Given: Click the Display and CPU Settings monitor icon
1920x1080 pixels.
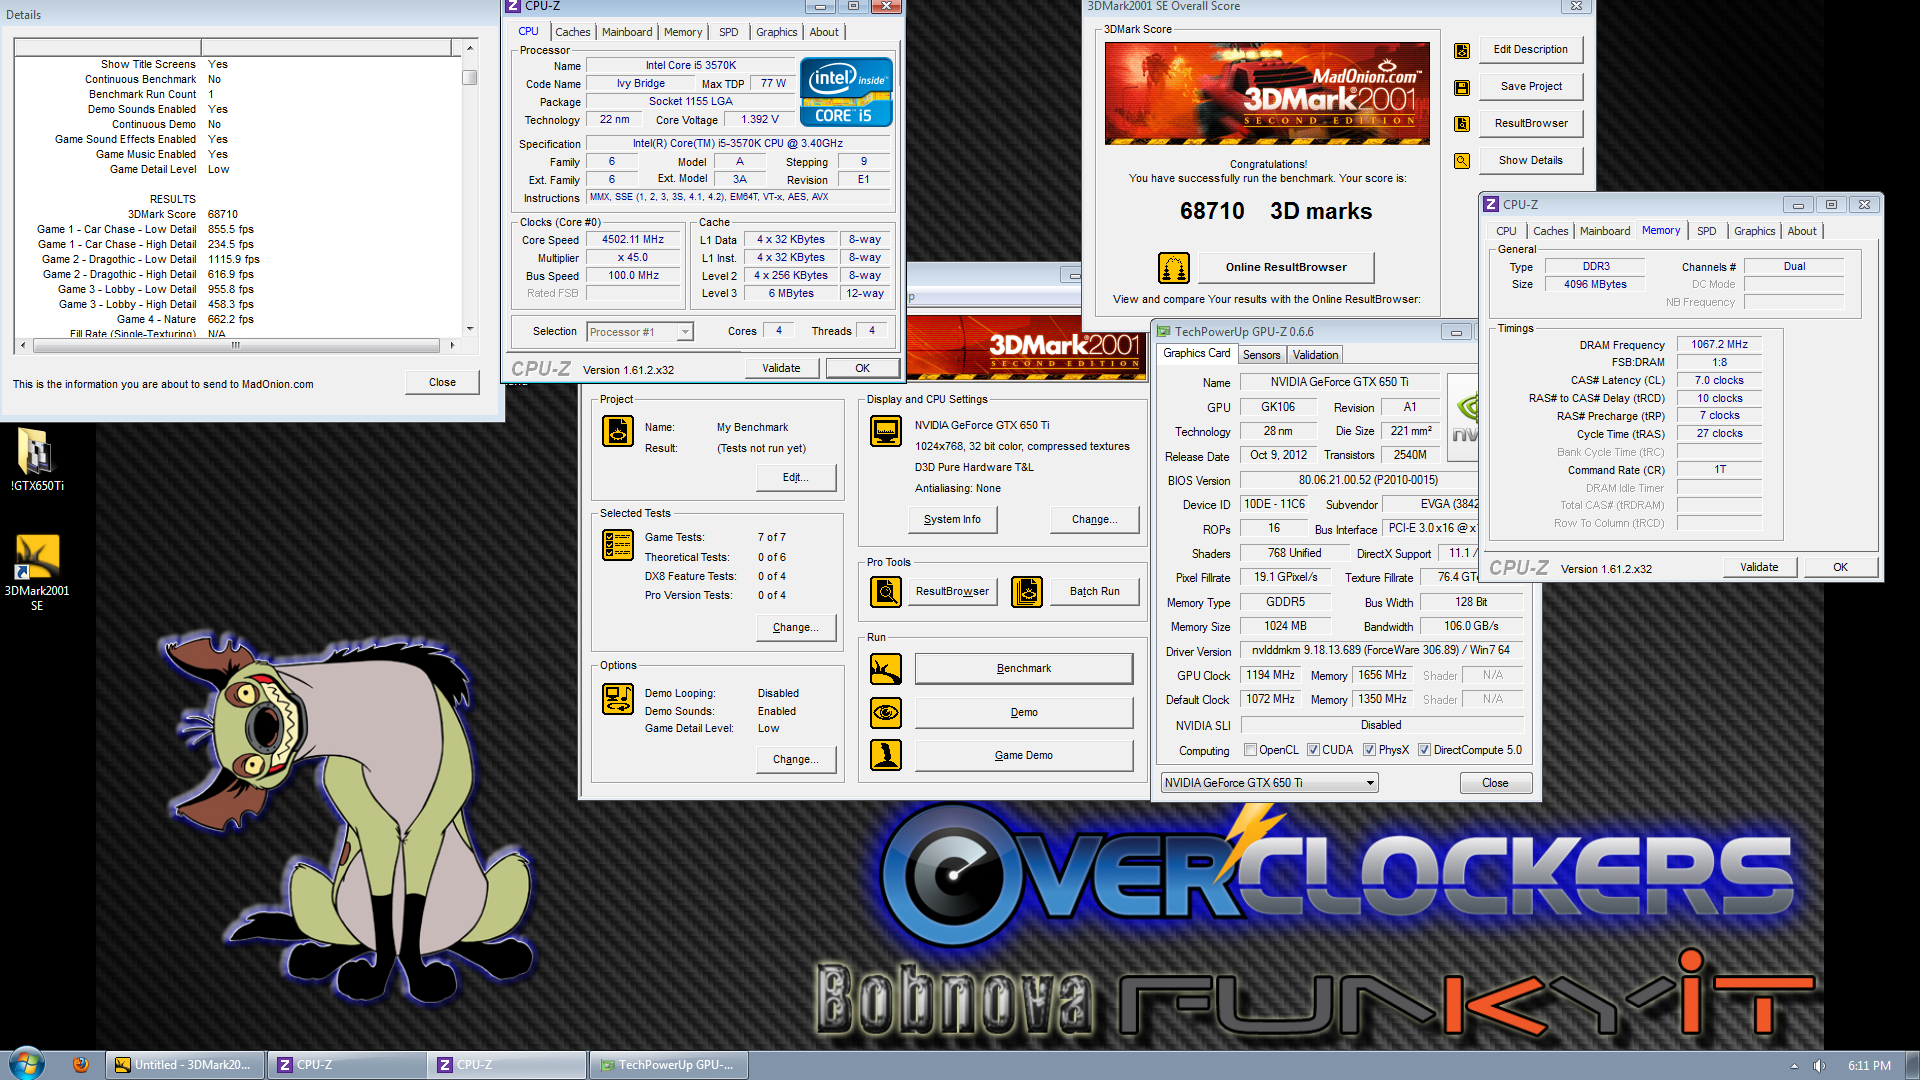Looking at the screenshot, I should click(x=886, y=431).
